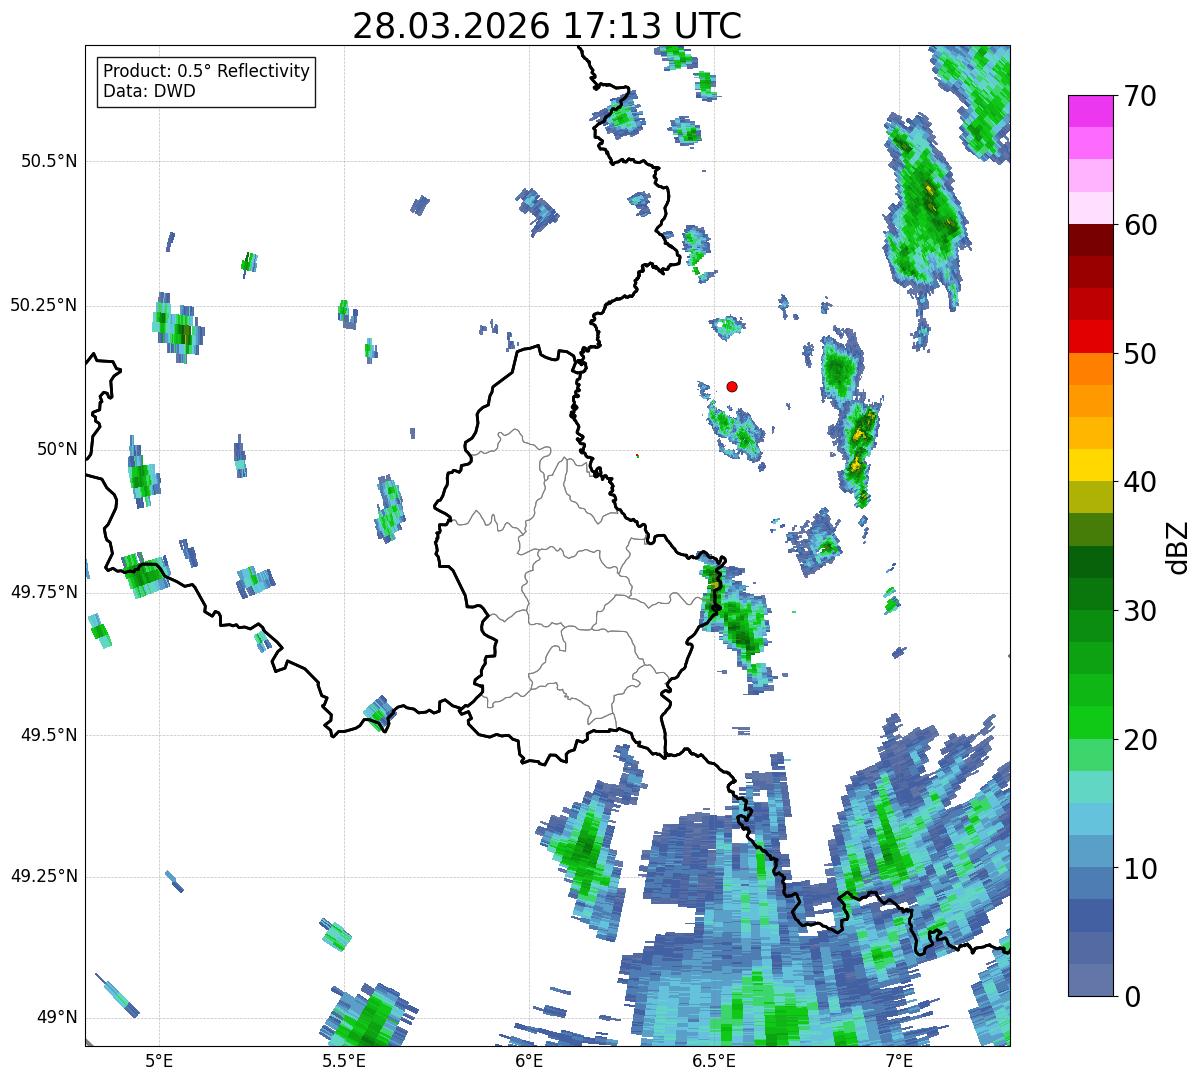Click the red location marker dot
The height and width of the screenshot is (1081, 1202).
tap(732, 386)
